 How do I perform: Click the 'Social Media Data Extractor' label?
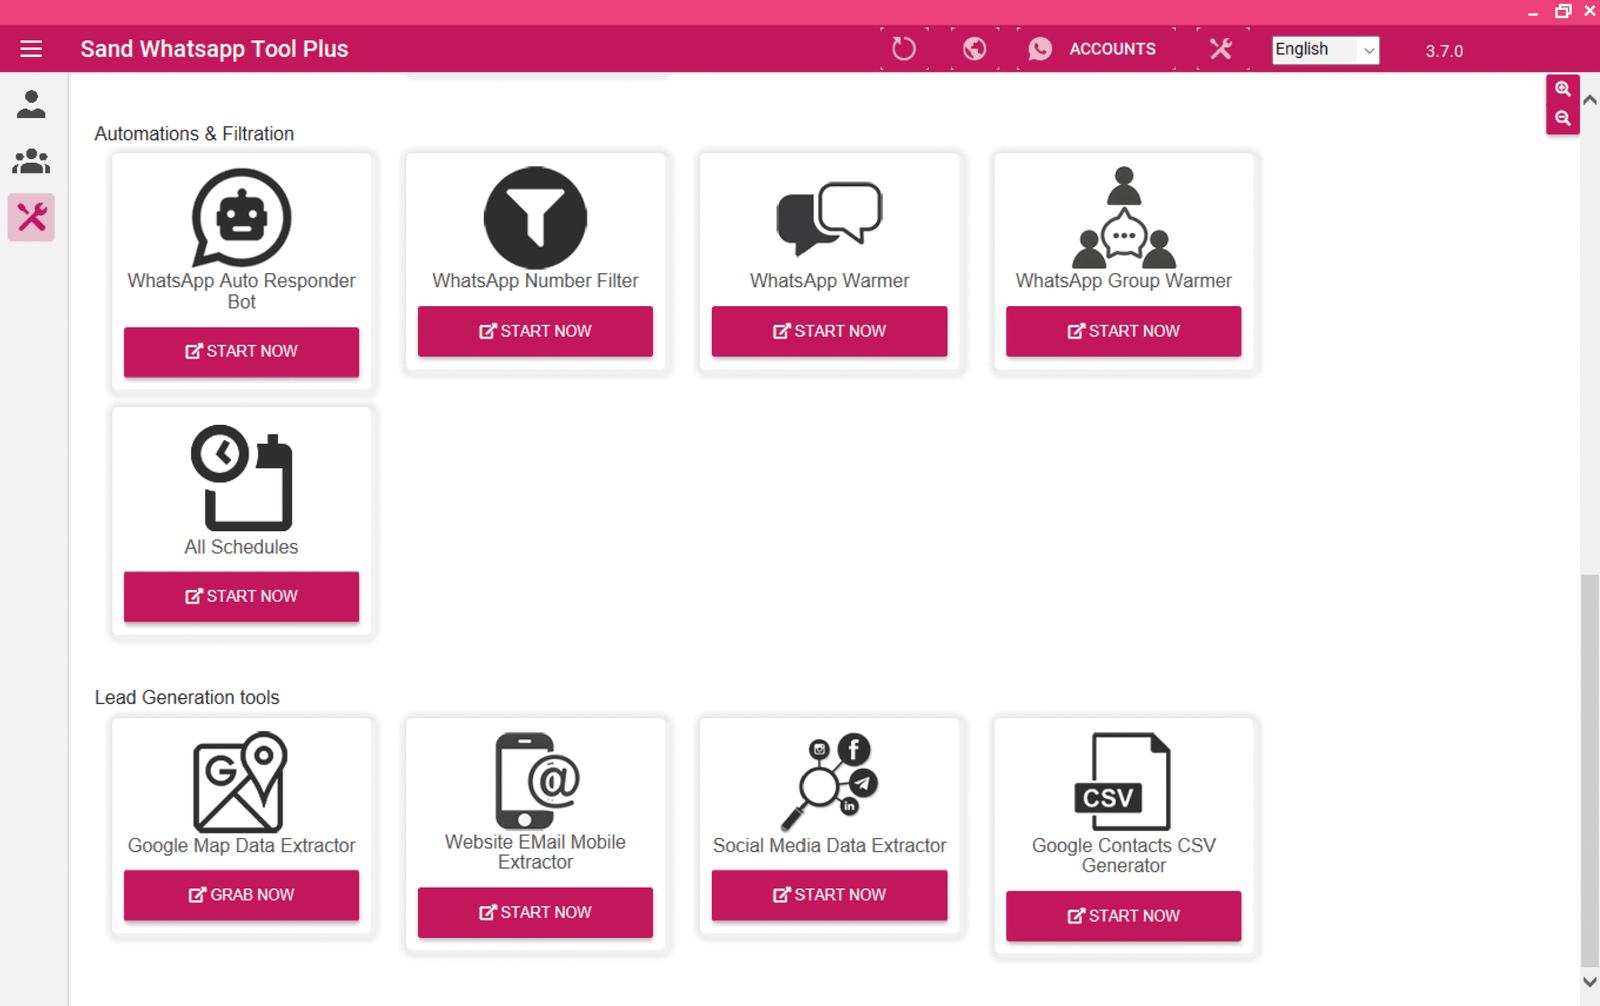[829, 846]
